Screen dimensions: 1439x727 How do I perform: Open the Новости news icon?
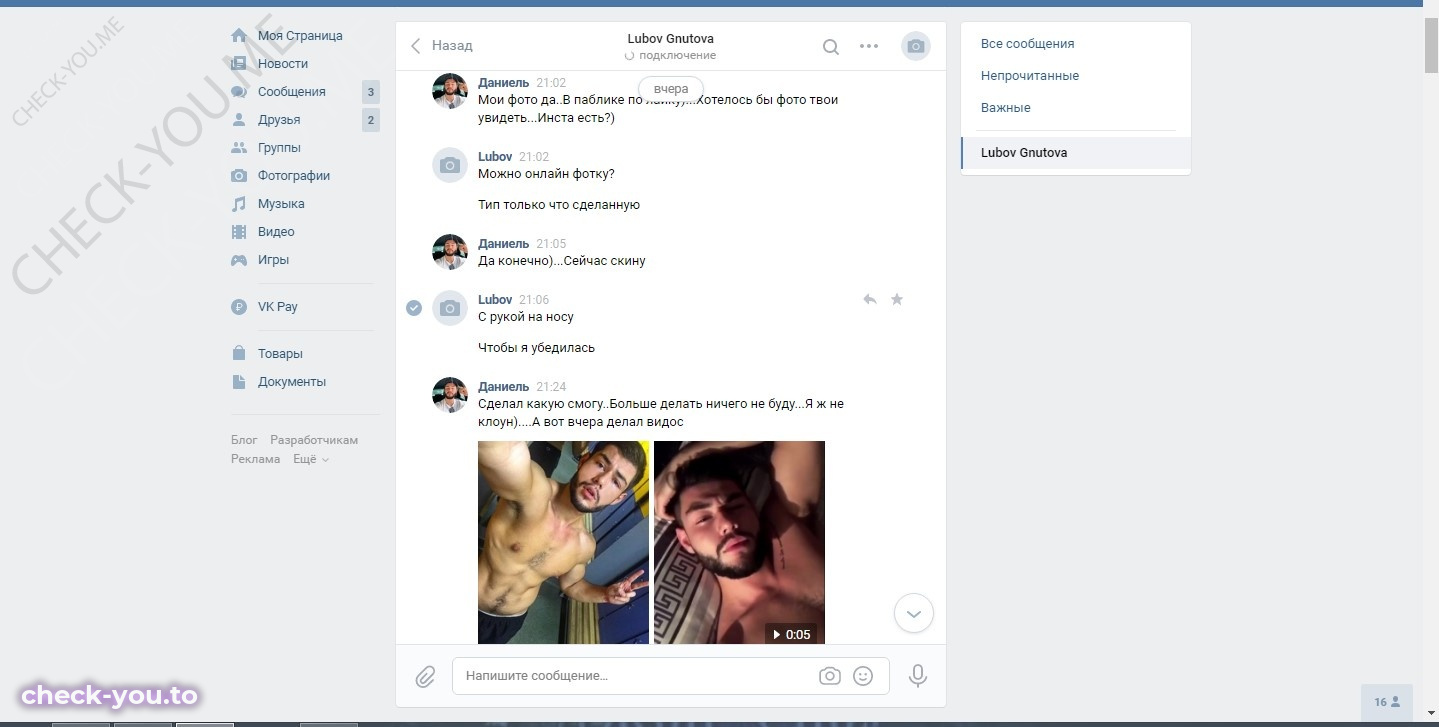pyautogui.click(x=239, y=64)
